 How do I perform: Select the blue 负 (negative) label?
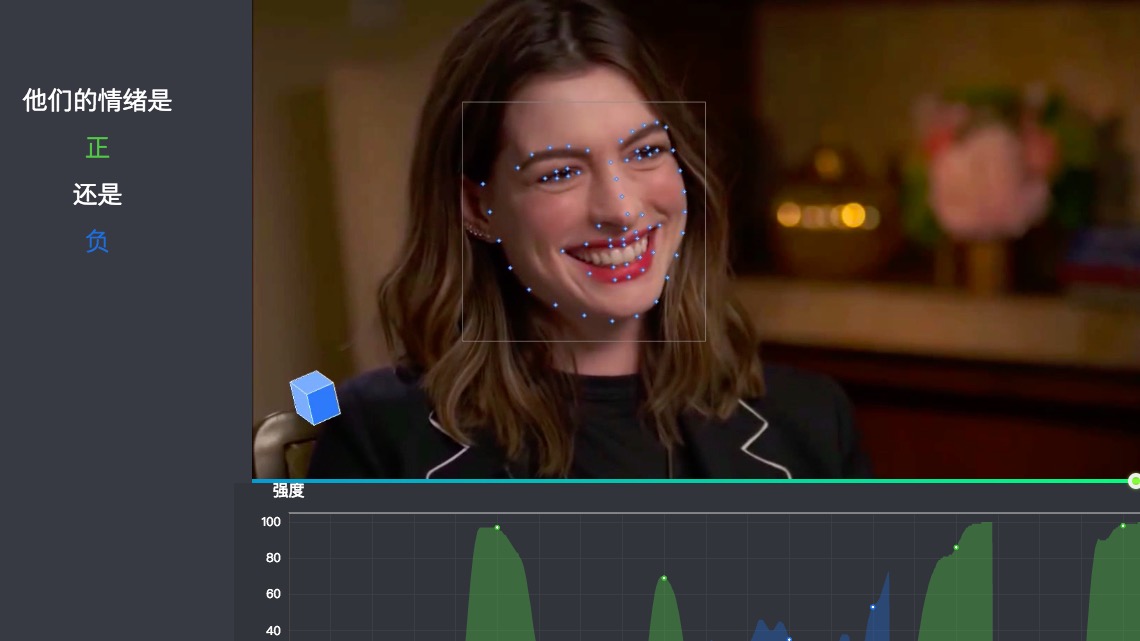97,241
